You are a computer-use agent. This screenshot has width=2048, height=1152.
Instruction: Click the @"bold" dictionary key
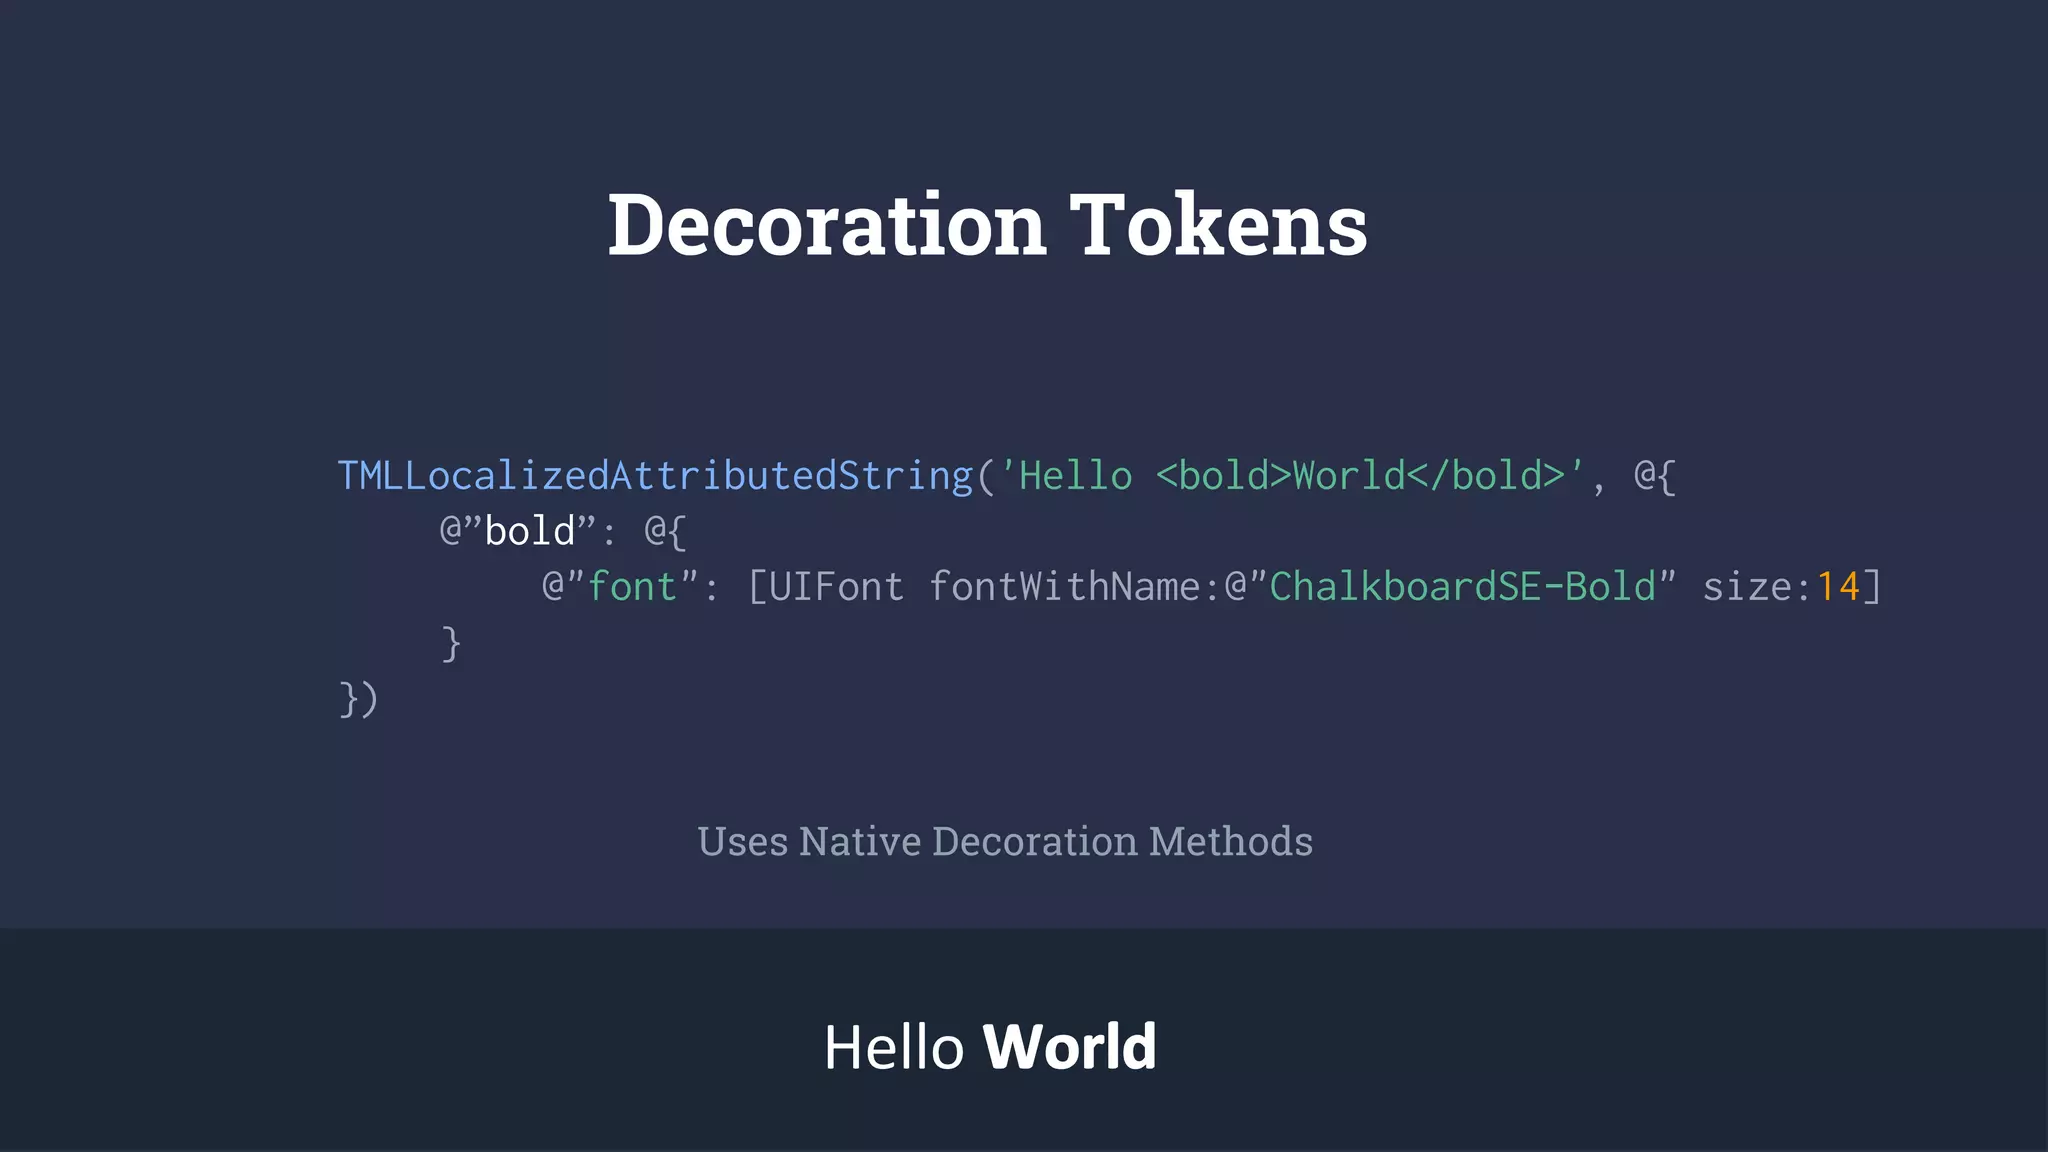click(x=518, y=531)
